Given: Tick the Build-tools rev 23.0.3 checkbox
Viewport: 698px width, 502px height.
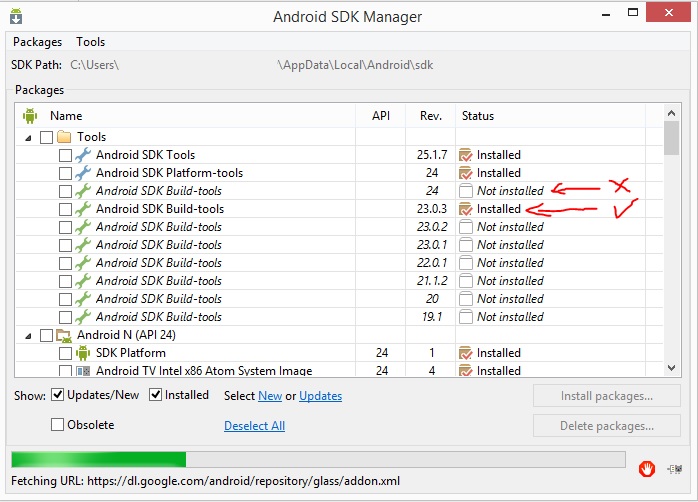Looking at the screenshot, I should [x=65, y=209].
